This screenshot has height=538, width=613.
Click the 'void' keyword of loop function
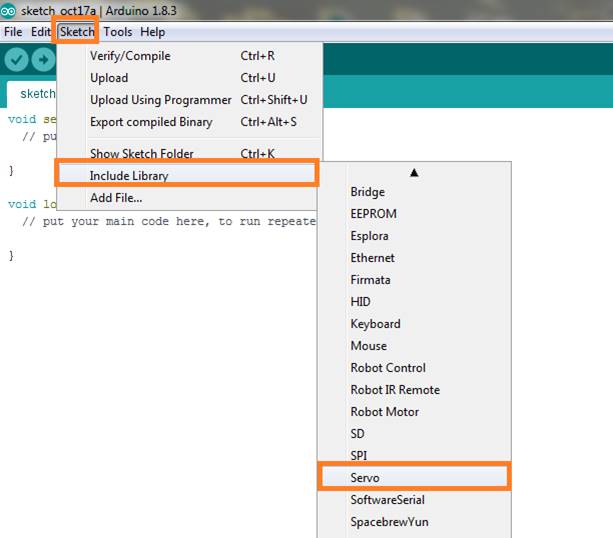(22, 204)
